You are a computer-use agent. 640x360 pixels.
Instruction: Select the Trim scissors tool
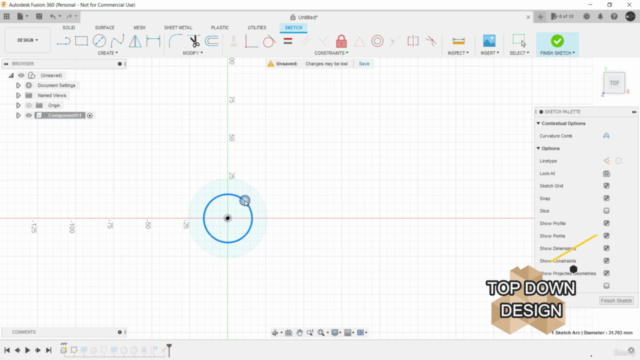pos(194,41)
